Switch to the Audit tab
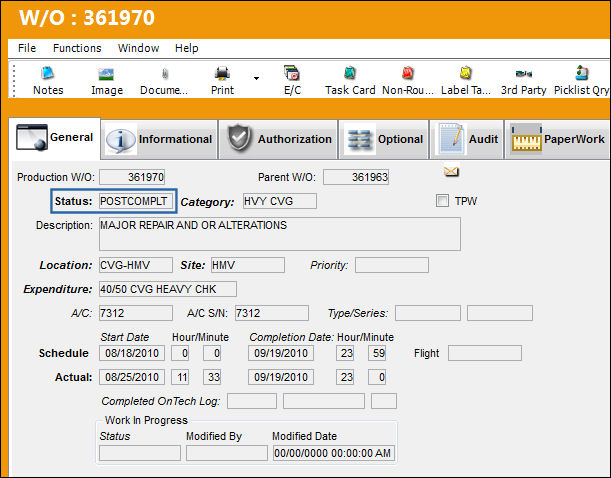Viewport: 611px width, 478px height. [467, 139]
